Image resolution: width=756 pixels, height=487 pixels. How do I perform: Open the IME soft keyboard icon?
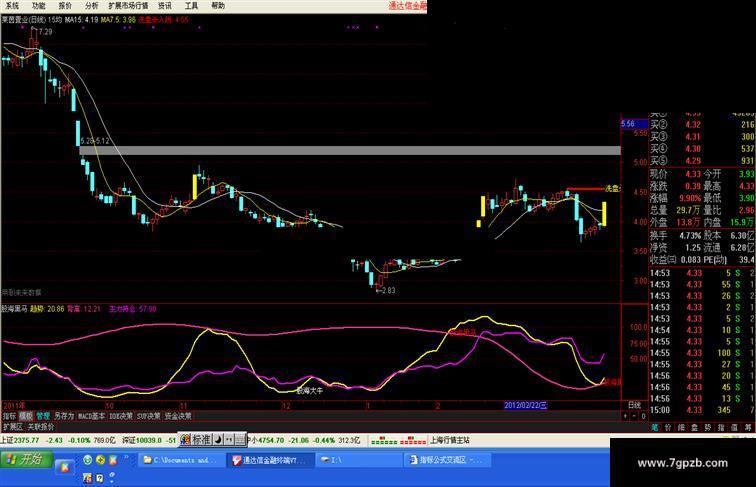(x=240, y=440)
